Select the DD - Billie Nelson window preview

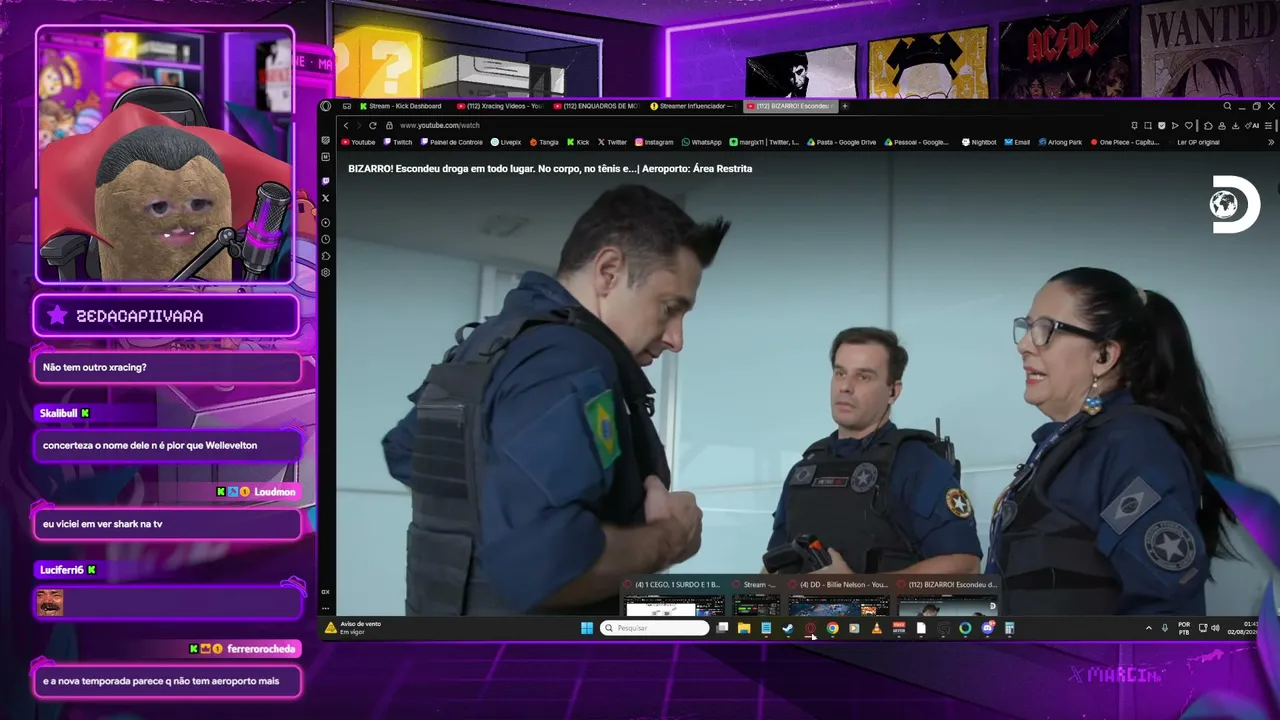(x=838, y=598)
